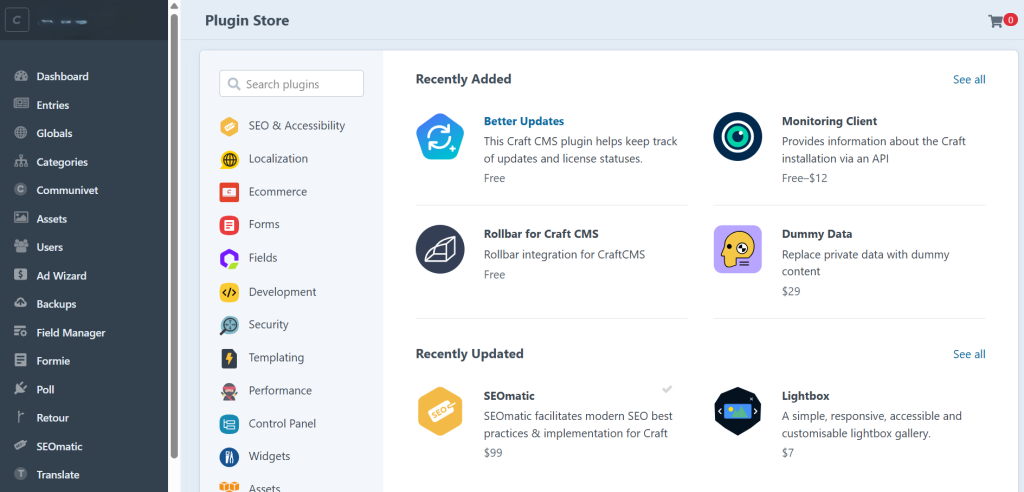The height and width of the screenshot is (492, 1024).
Task: Click the Localization globe category icon
Action: tap(229, 159)
